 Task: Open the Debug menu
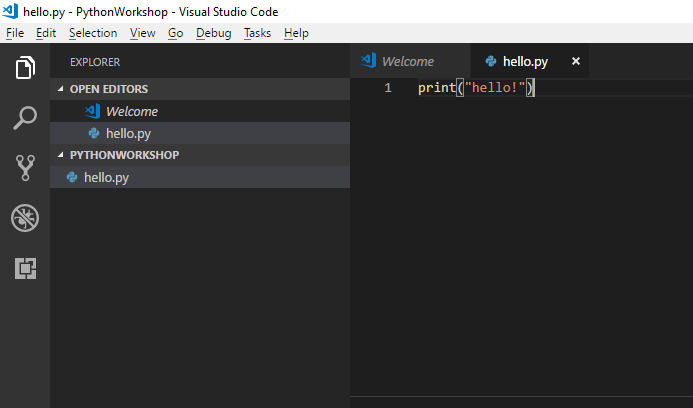pyautogui.click(x=213, y=33)
